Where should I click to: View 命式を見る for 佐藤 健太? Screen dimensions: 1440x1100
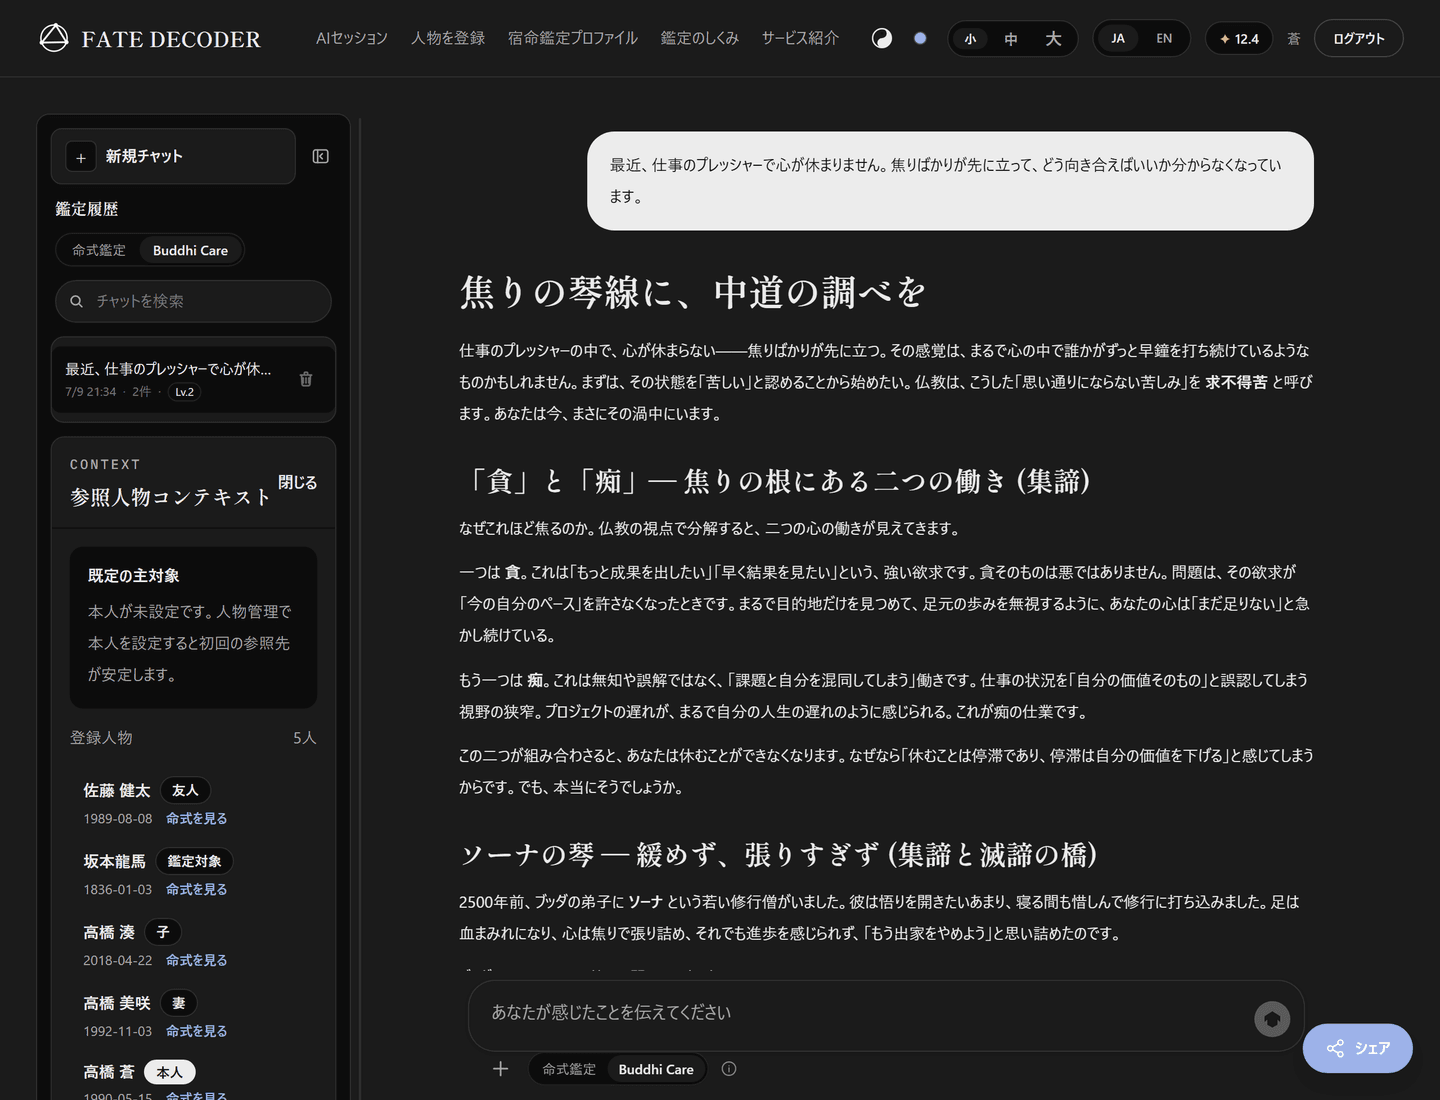(x=196, y=818)
